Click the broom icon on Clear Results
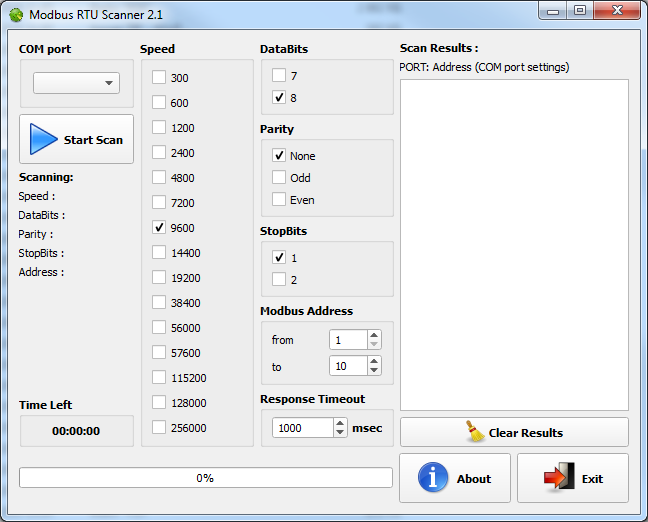Image resolution: width=648 pixels, height=522 pixels. point(476,432)
